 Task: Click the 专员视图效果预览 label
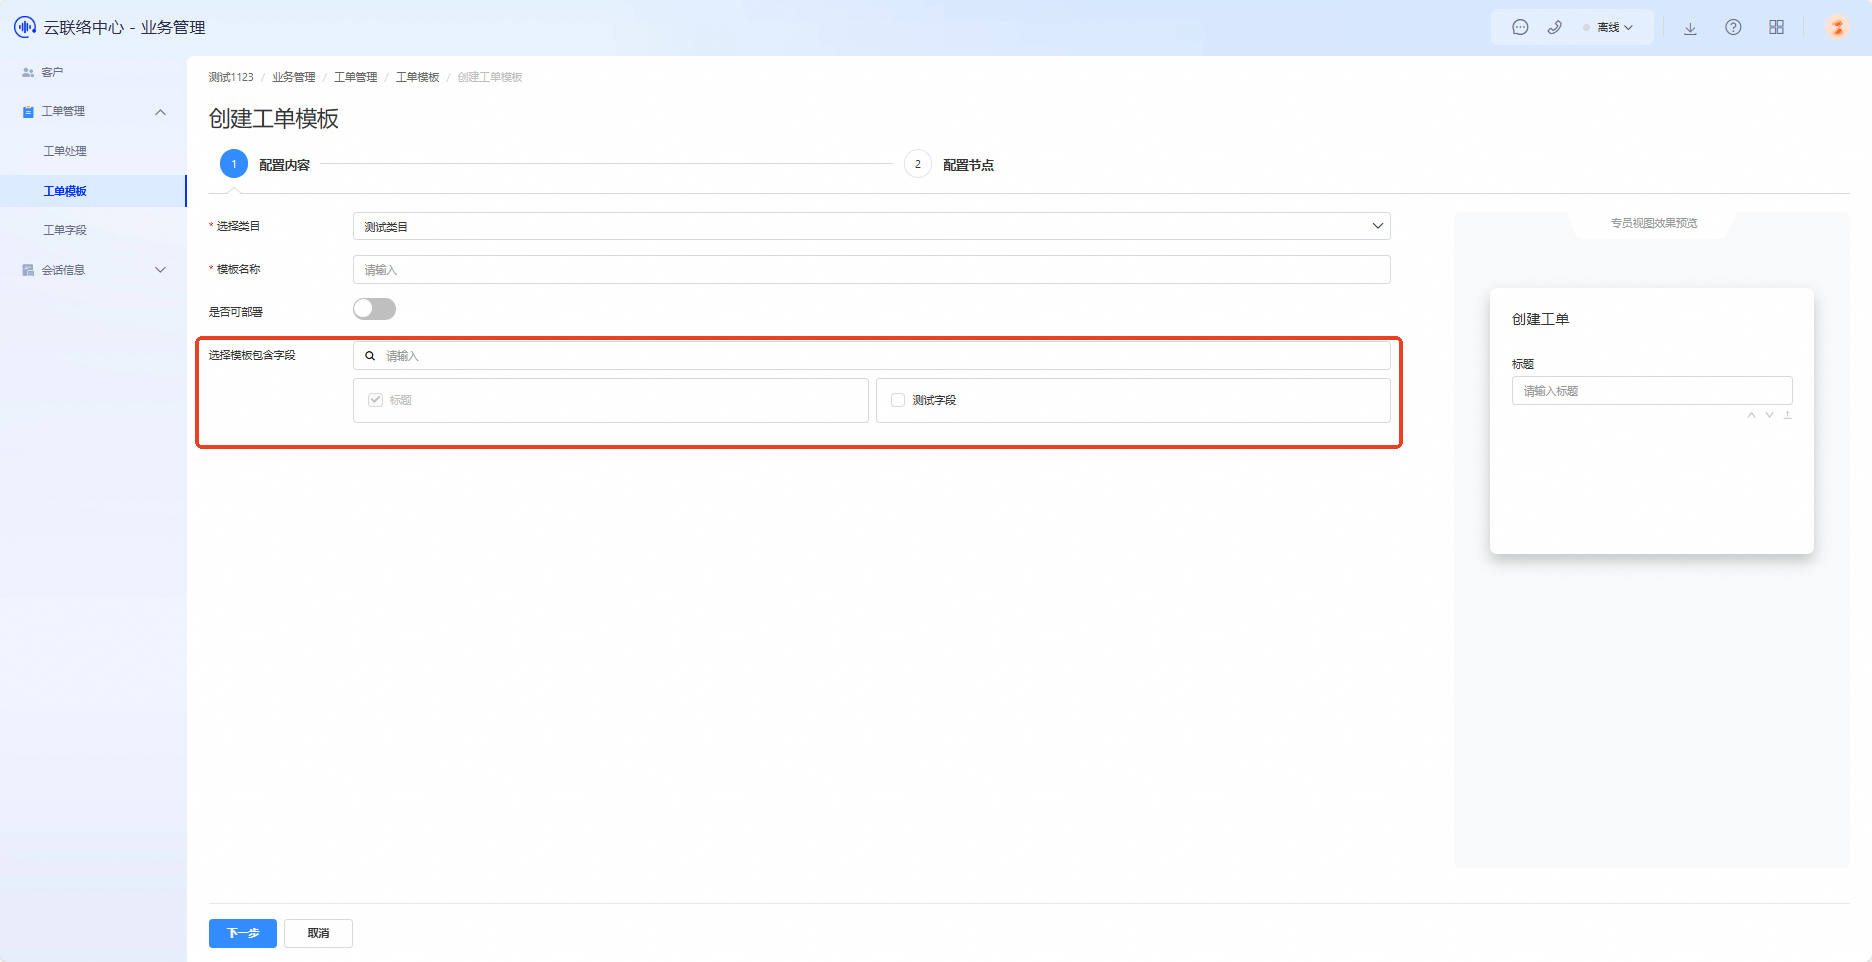point(1654,223)
